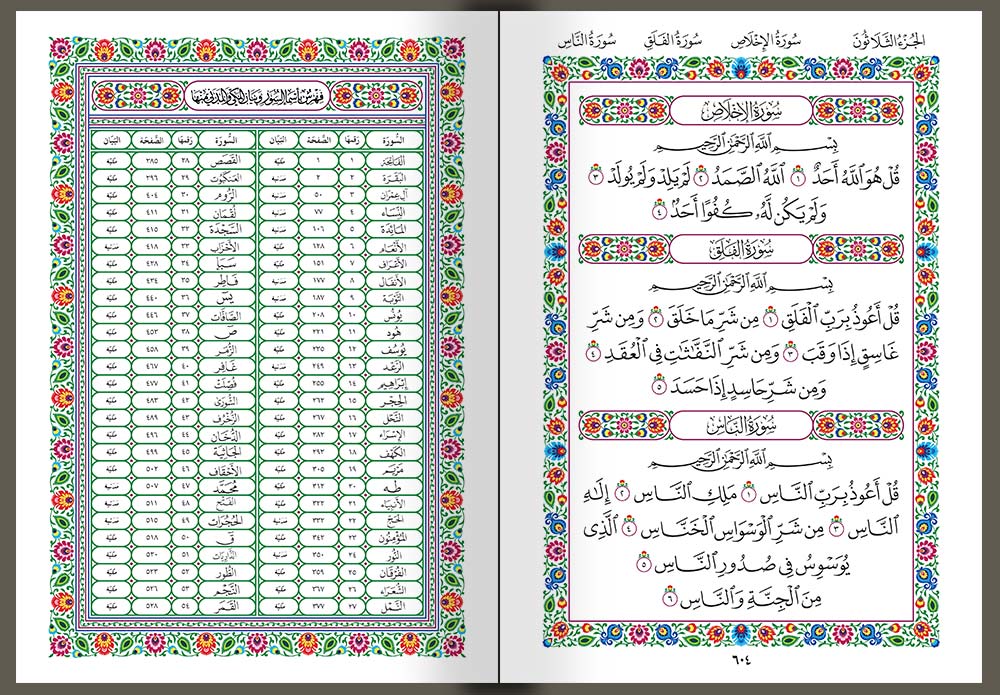
Task: Click index entry الزخرف
Action: (x=226, y=419)
